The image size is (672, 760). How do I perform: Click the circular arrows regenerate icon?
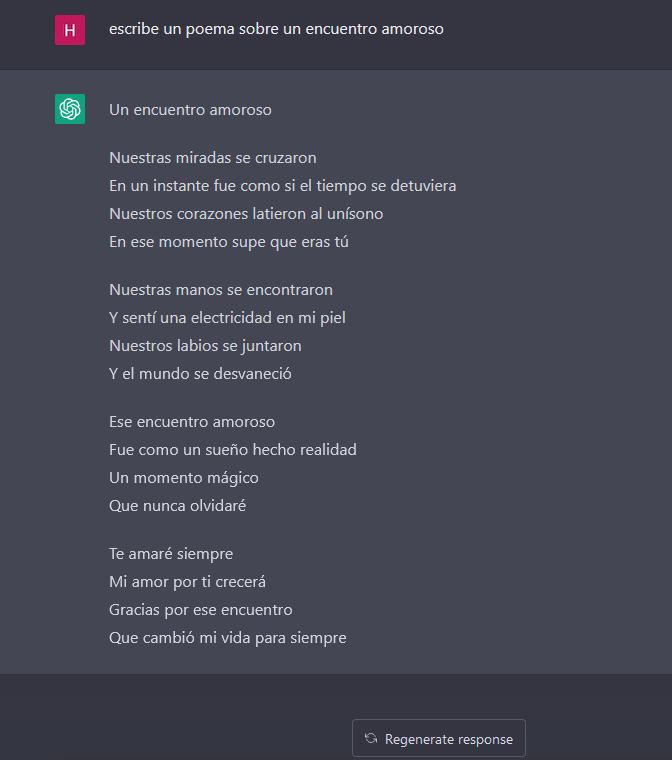coord(371,739)
